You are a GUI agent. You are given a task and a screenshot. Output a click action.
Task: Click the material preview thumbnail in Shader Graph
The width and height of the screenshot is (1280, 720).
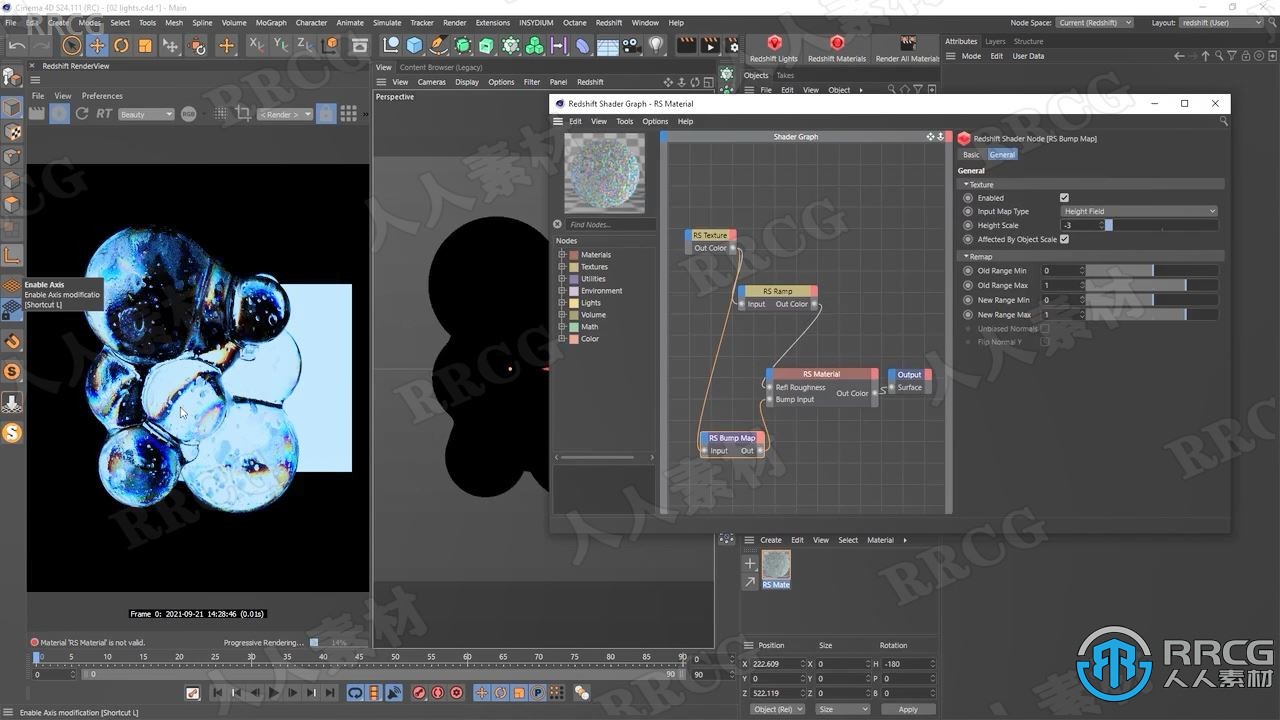click(604, 172)
